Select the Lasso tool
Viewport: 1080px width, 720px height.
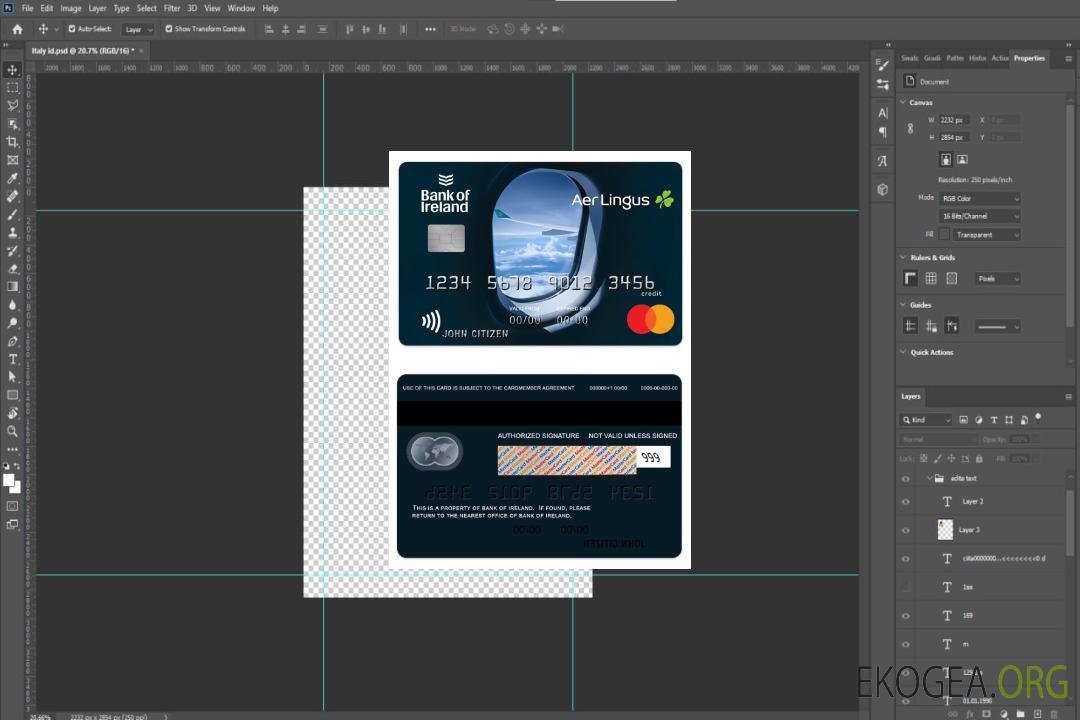point(12,105)
